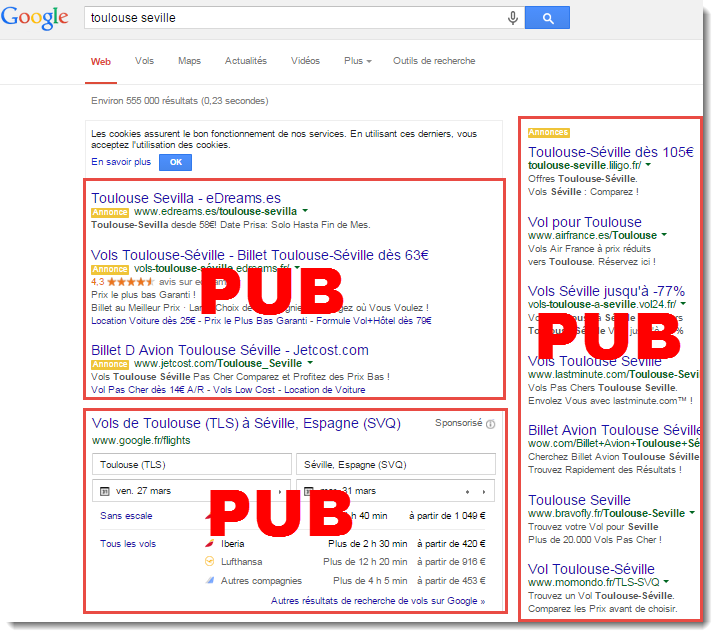Click the blue search magnifier button
The width and height of the screenshot is (718, 637).
(x=547, y=18)
